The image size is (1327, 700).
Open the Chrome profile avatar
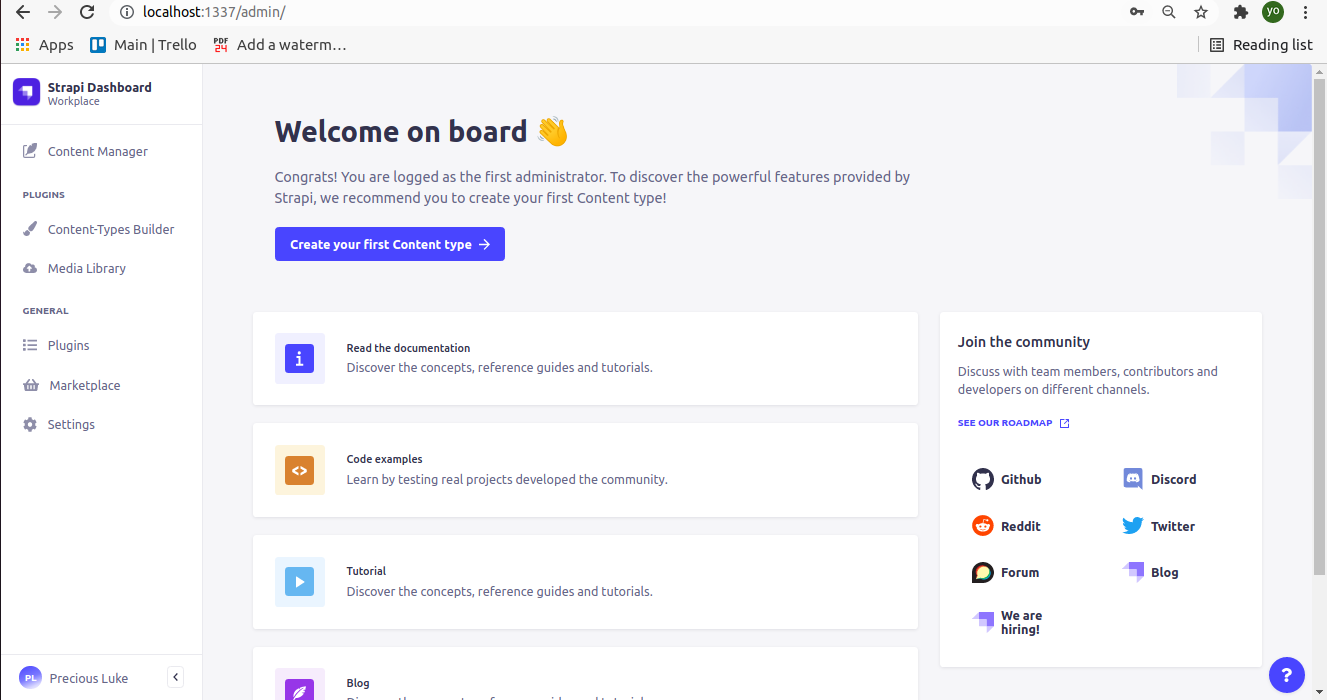tap(1272, 12)
